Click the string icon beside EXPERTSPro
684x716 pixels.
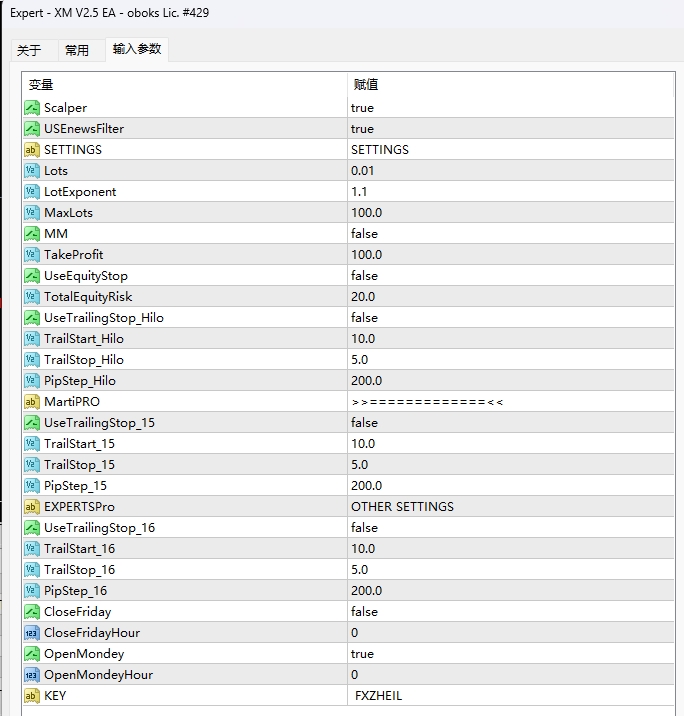32,507
